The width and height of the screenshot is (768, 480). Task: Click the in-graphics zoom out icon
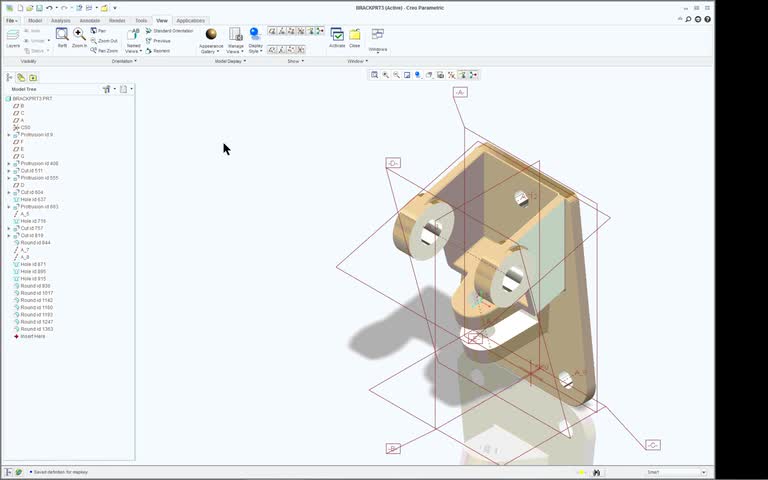396,75
